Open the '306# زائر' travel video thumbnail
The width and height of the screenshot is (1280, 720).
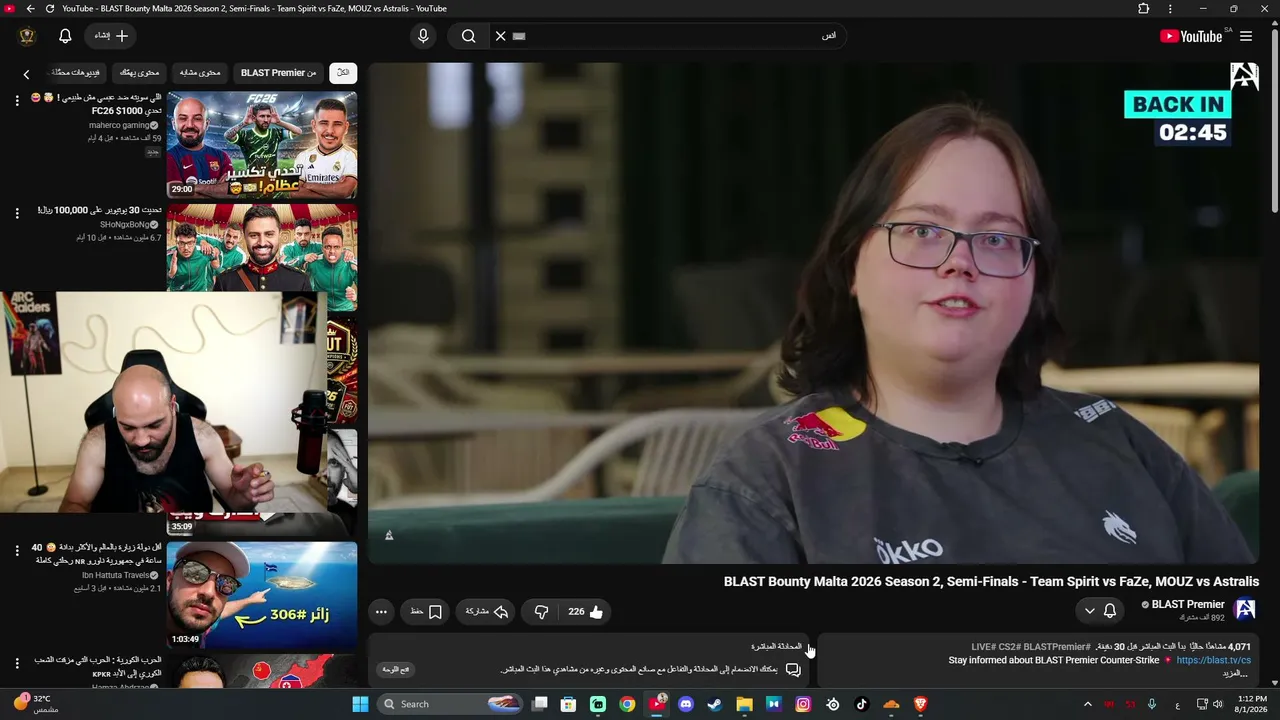coord(262,595)
